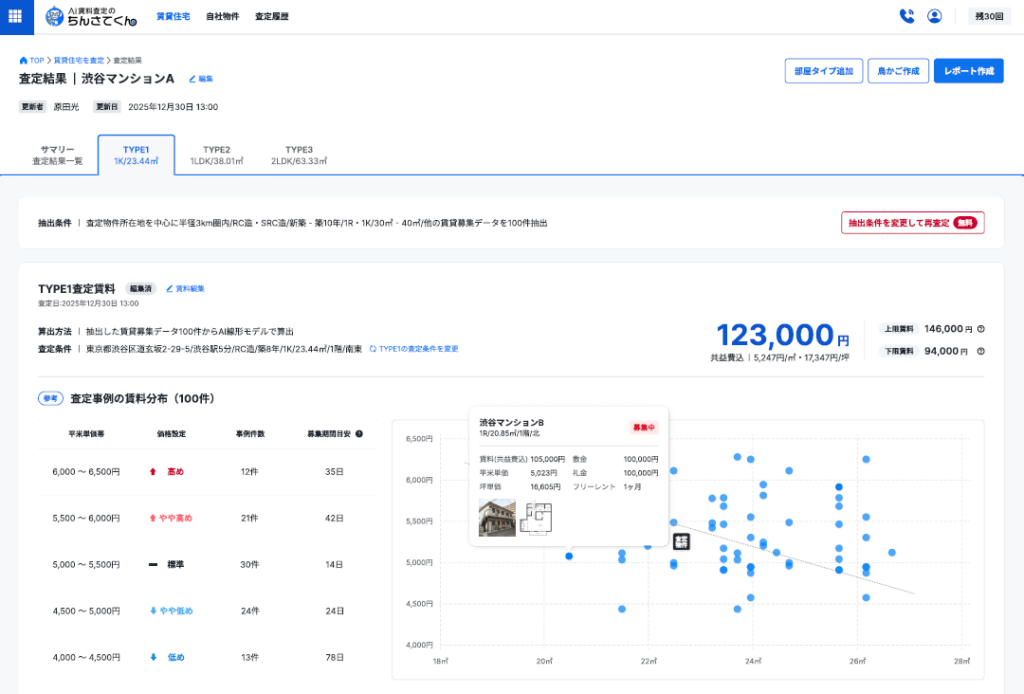
Task: Click info icon beside 募集期間目安 header
Action: click(359, 434)
